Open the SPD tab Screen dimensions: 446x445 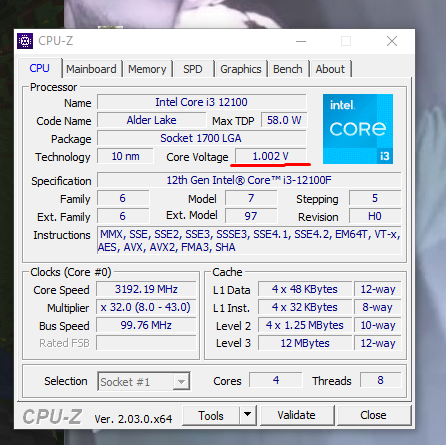(193, 69)
